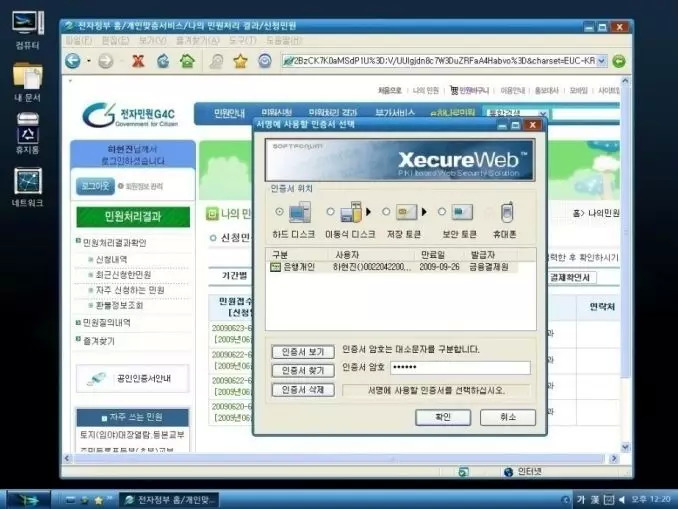The height and width of the screenshot is (509, 678).
Task: Click the vertical scrollbar down arrow
Action: point(625,447)
